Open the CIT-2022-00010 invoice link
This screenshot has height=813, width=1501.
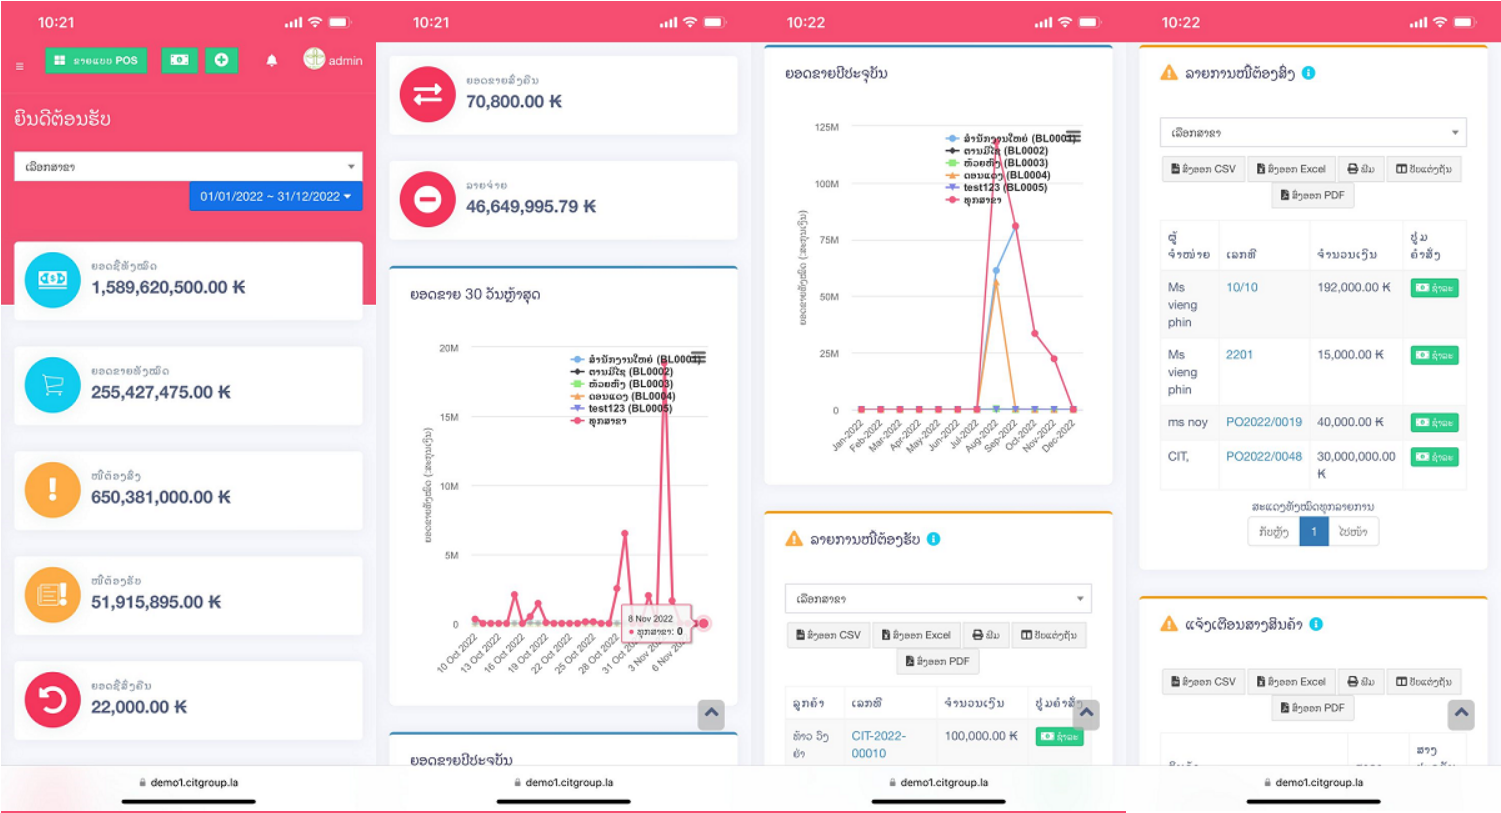tap(877, 744)
